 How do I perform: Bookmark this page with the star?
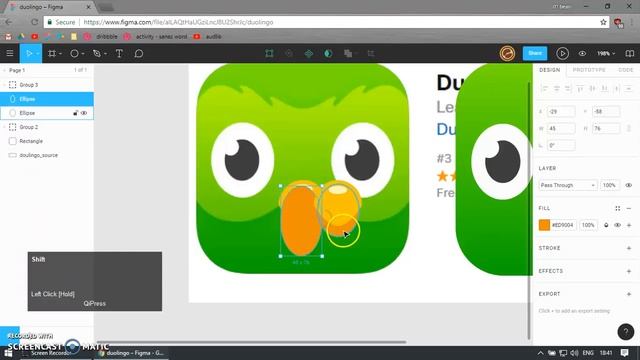[603, 22]
